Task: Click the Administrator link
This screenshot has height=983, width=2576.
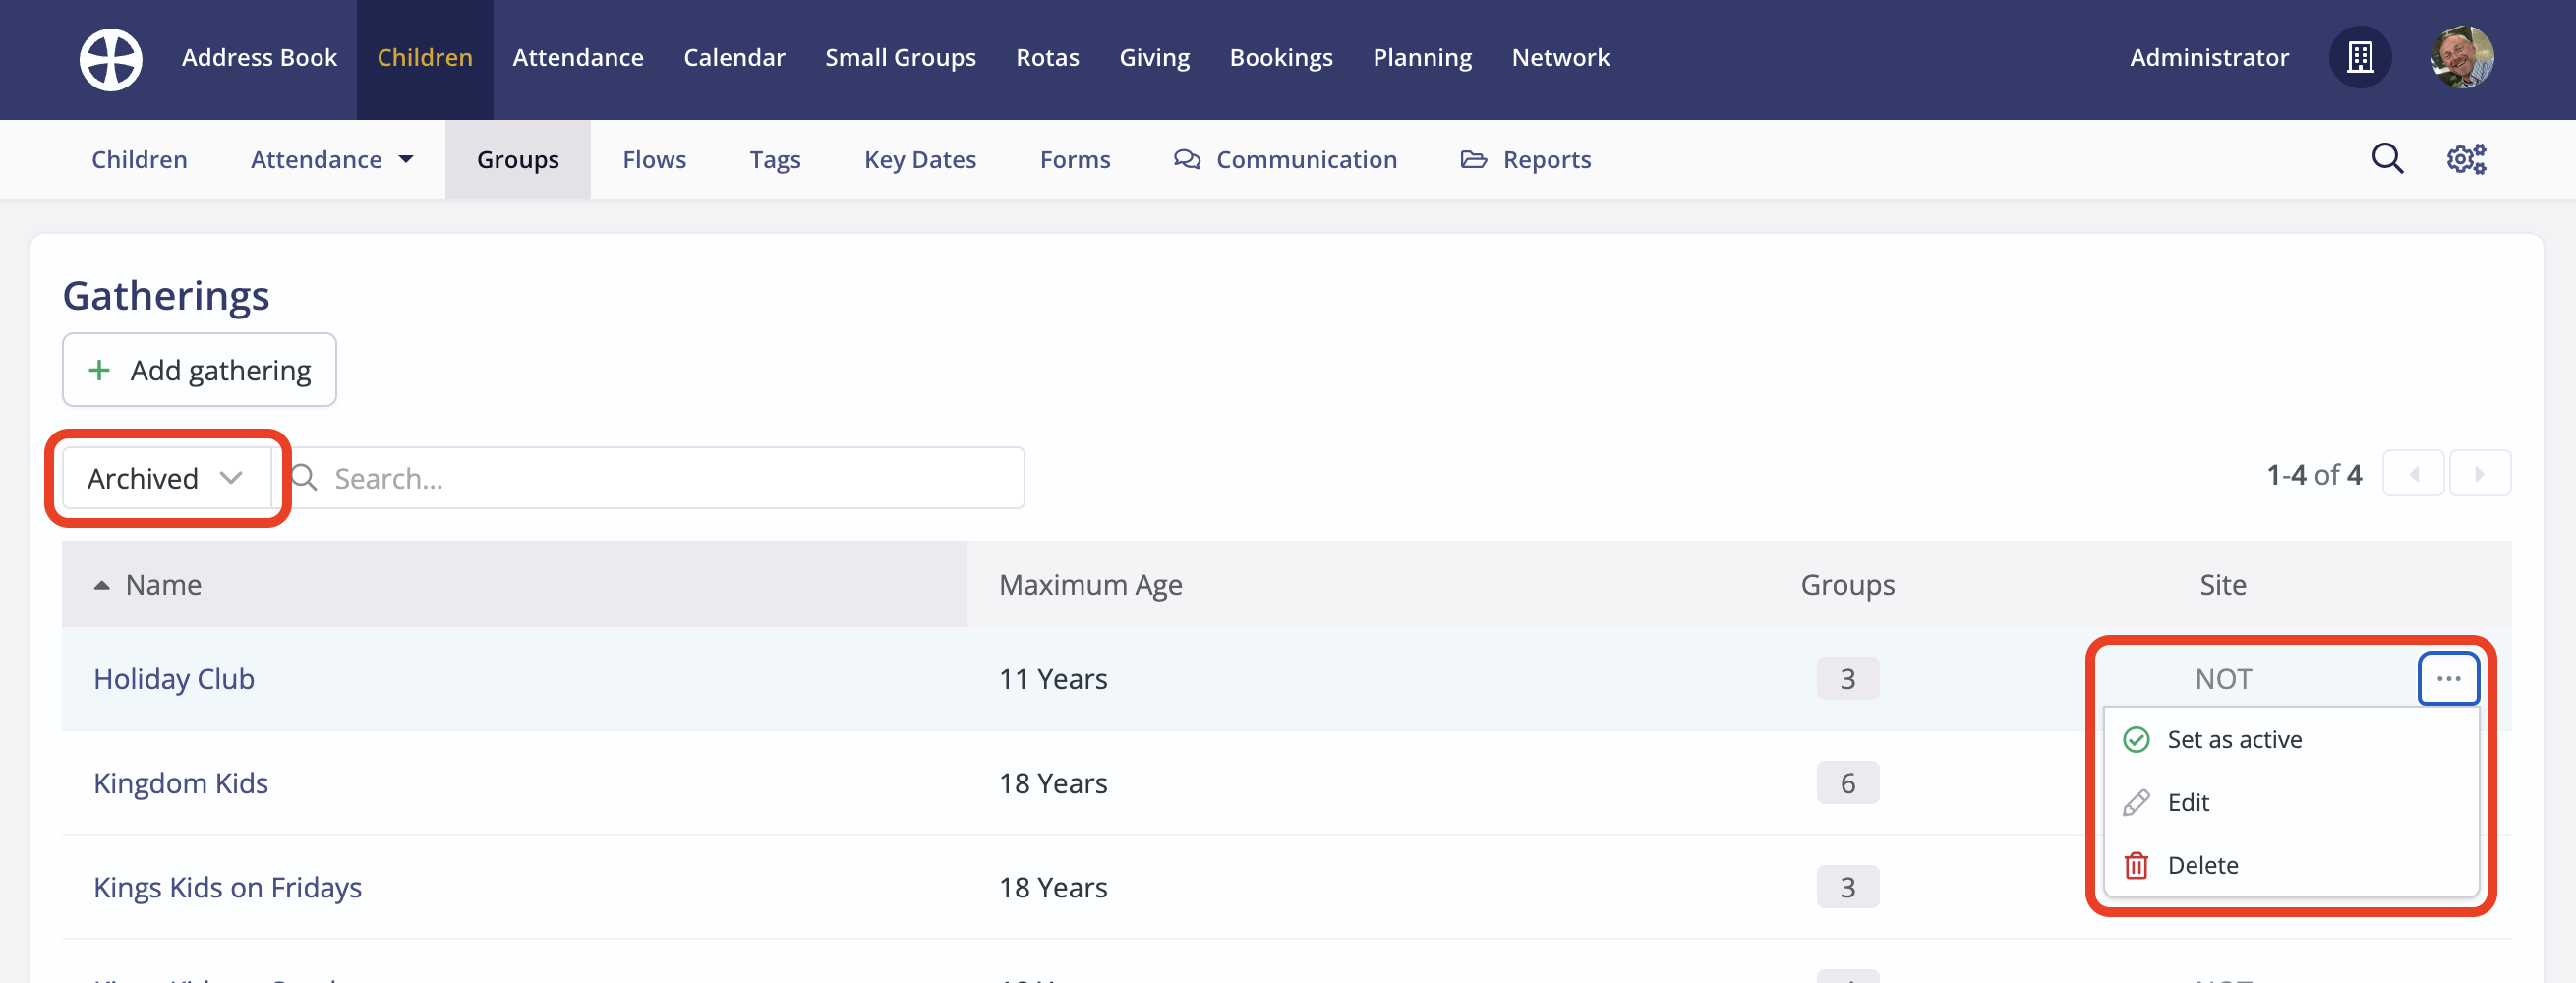Action: tap(2208, 58)
